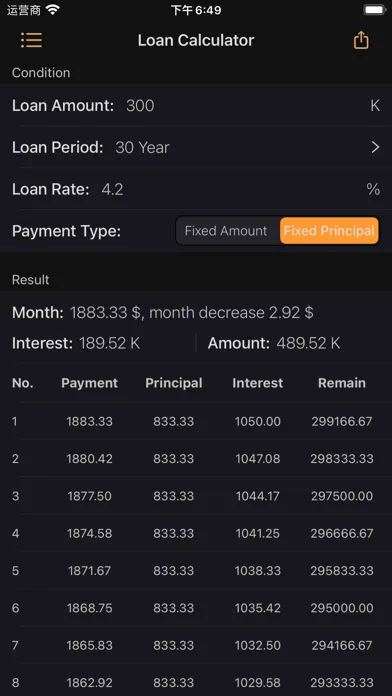Tap the Wi-Fi status icon

pyautogui.click(x=53, y=10)
